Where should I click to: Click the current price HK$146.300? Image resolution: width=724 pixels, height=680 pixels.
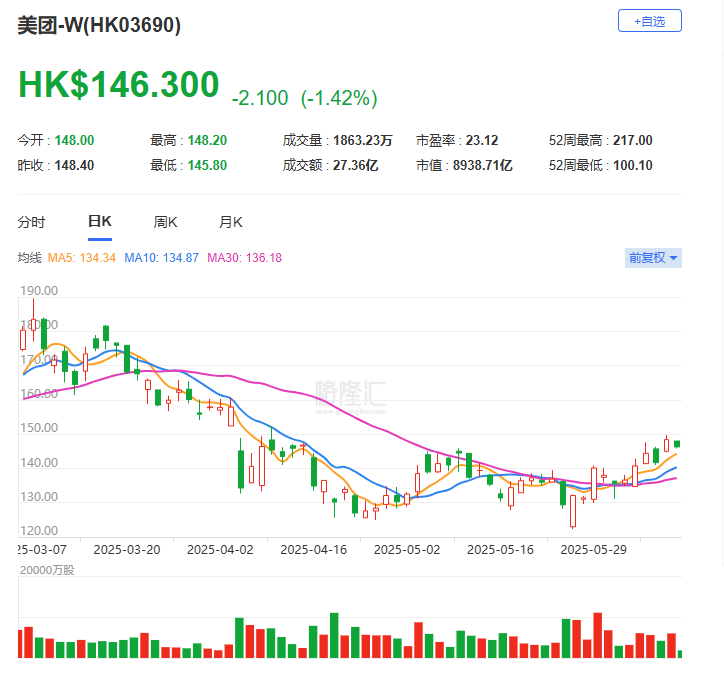pos(119,84)
